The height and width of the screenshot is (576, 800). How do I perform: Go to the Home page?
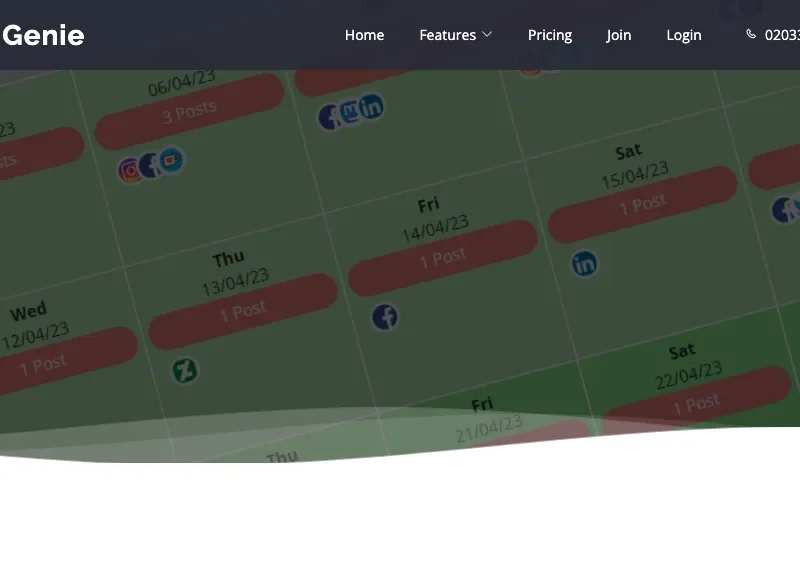point(364,35)
